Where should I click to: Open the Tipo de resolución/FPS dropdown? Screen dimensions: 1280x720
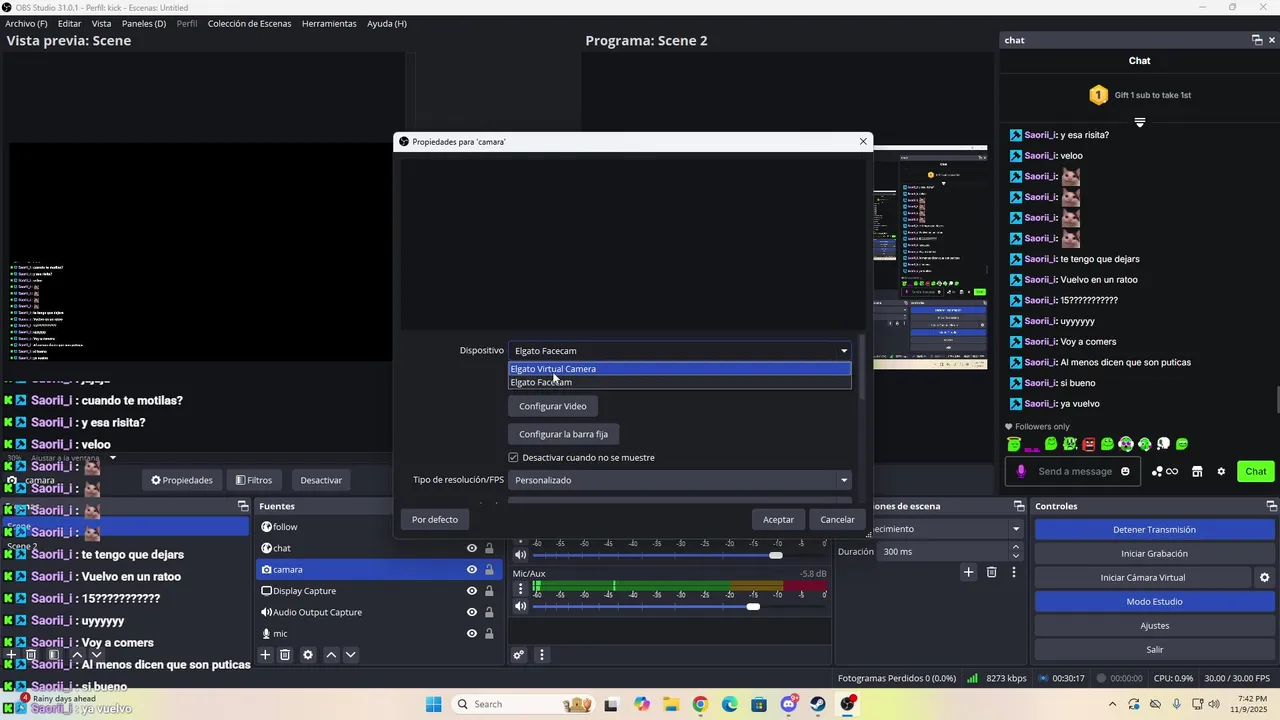click(680, 480)
